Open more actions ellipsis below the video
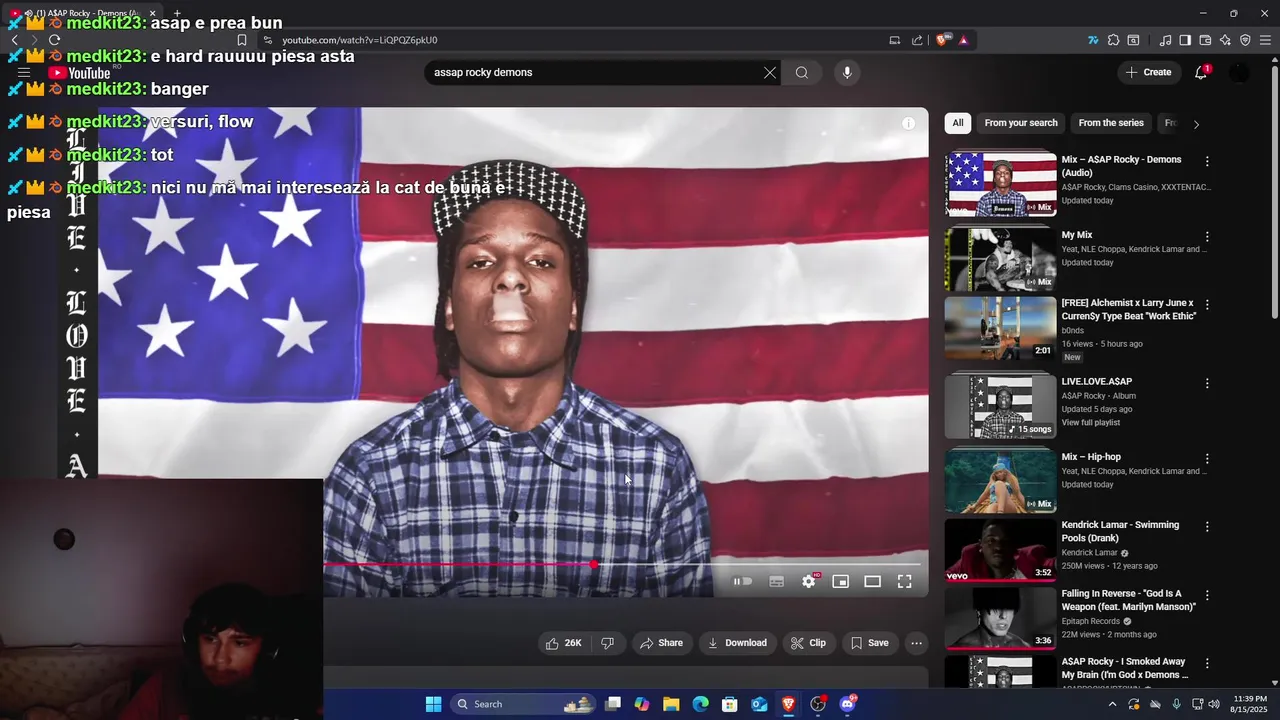The width and height of the screenshot is (1280, 720). click(916, 643)
